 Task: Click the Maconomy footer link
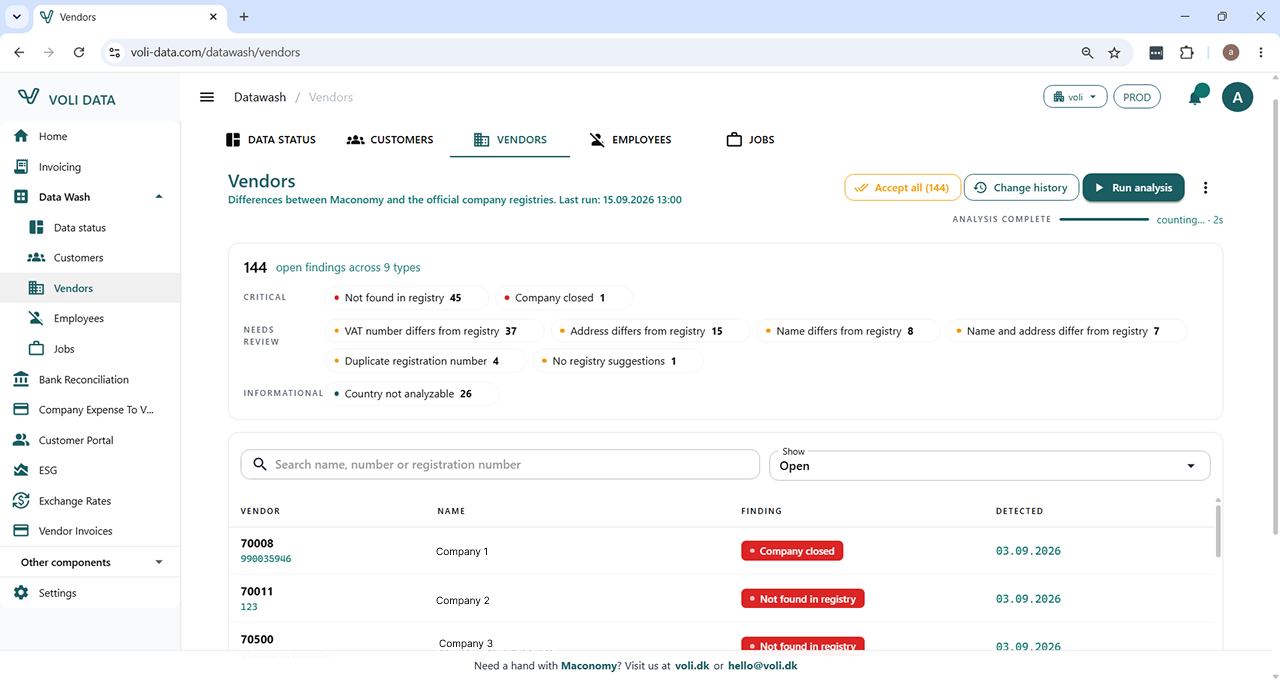click(x=588, y=666)
